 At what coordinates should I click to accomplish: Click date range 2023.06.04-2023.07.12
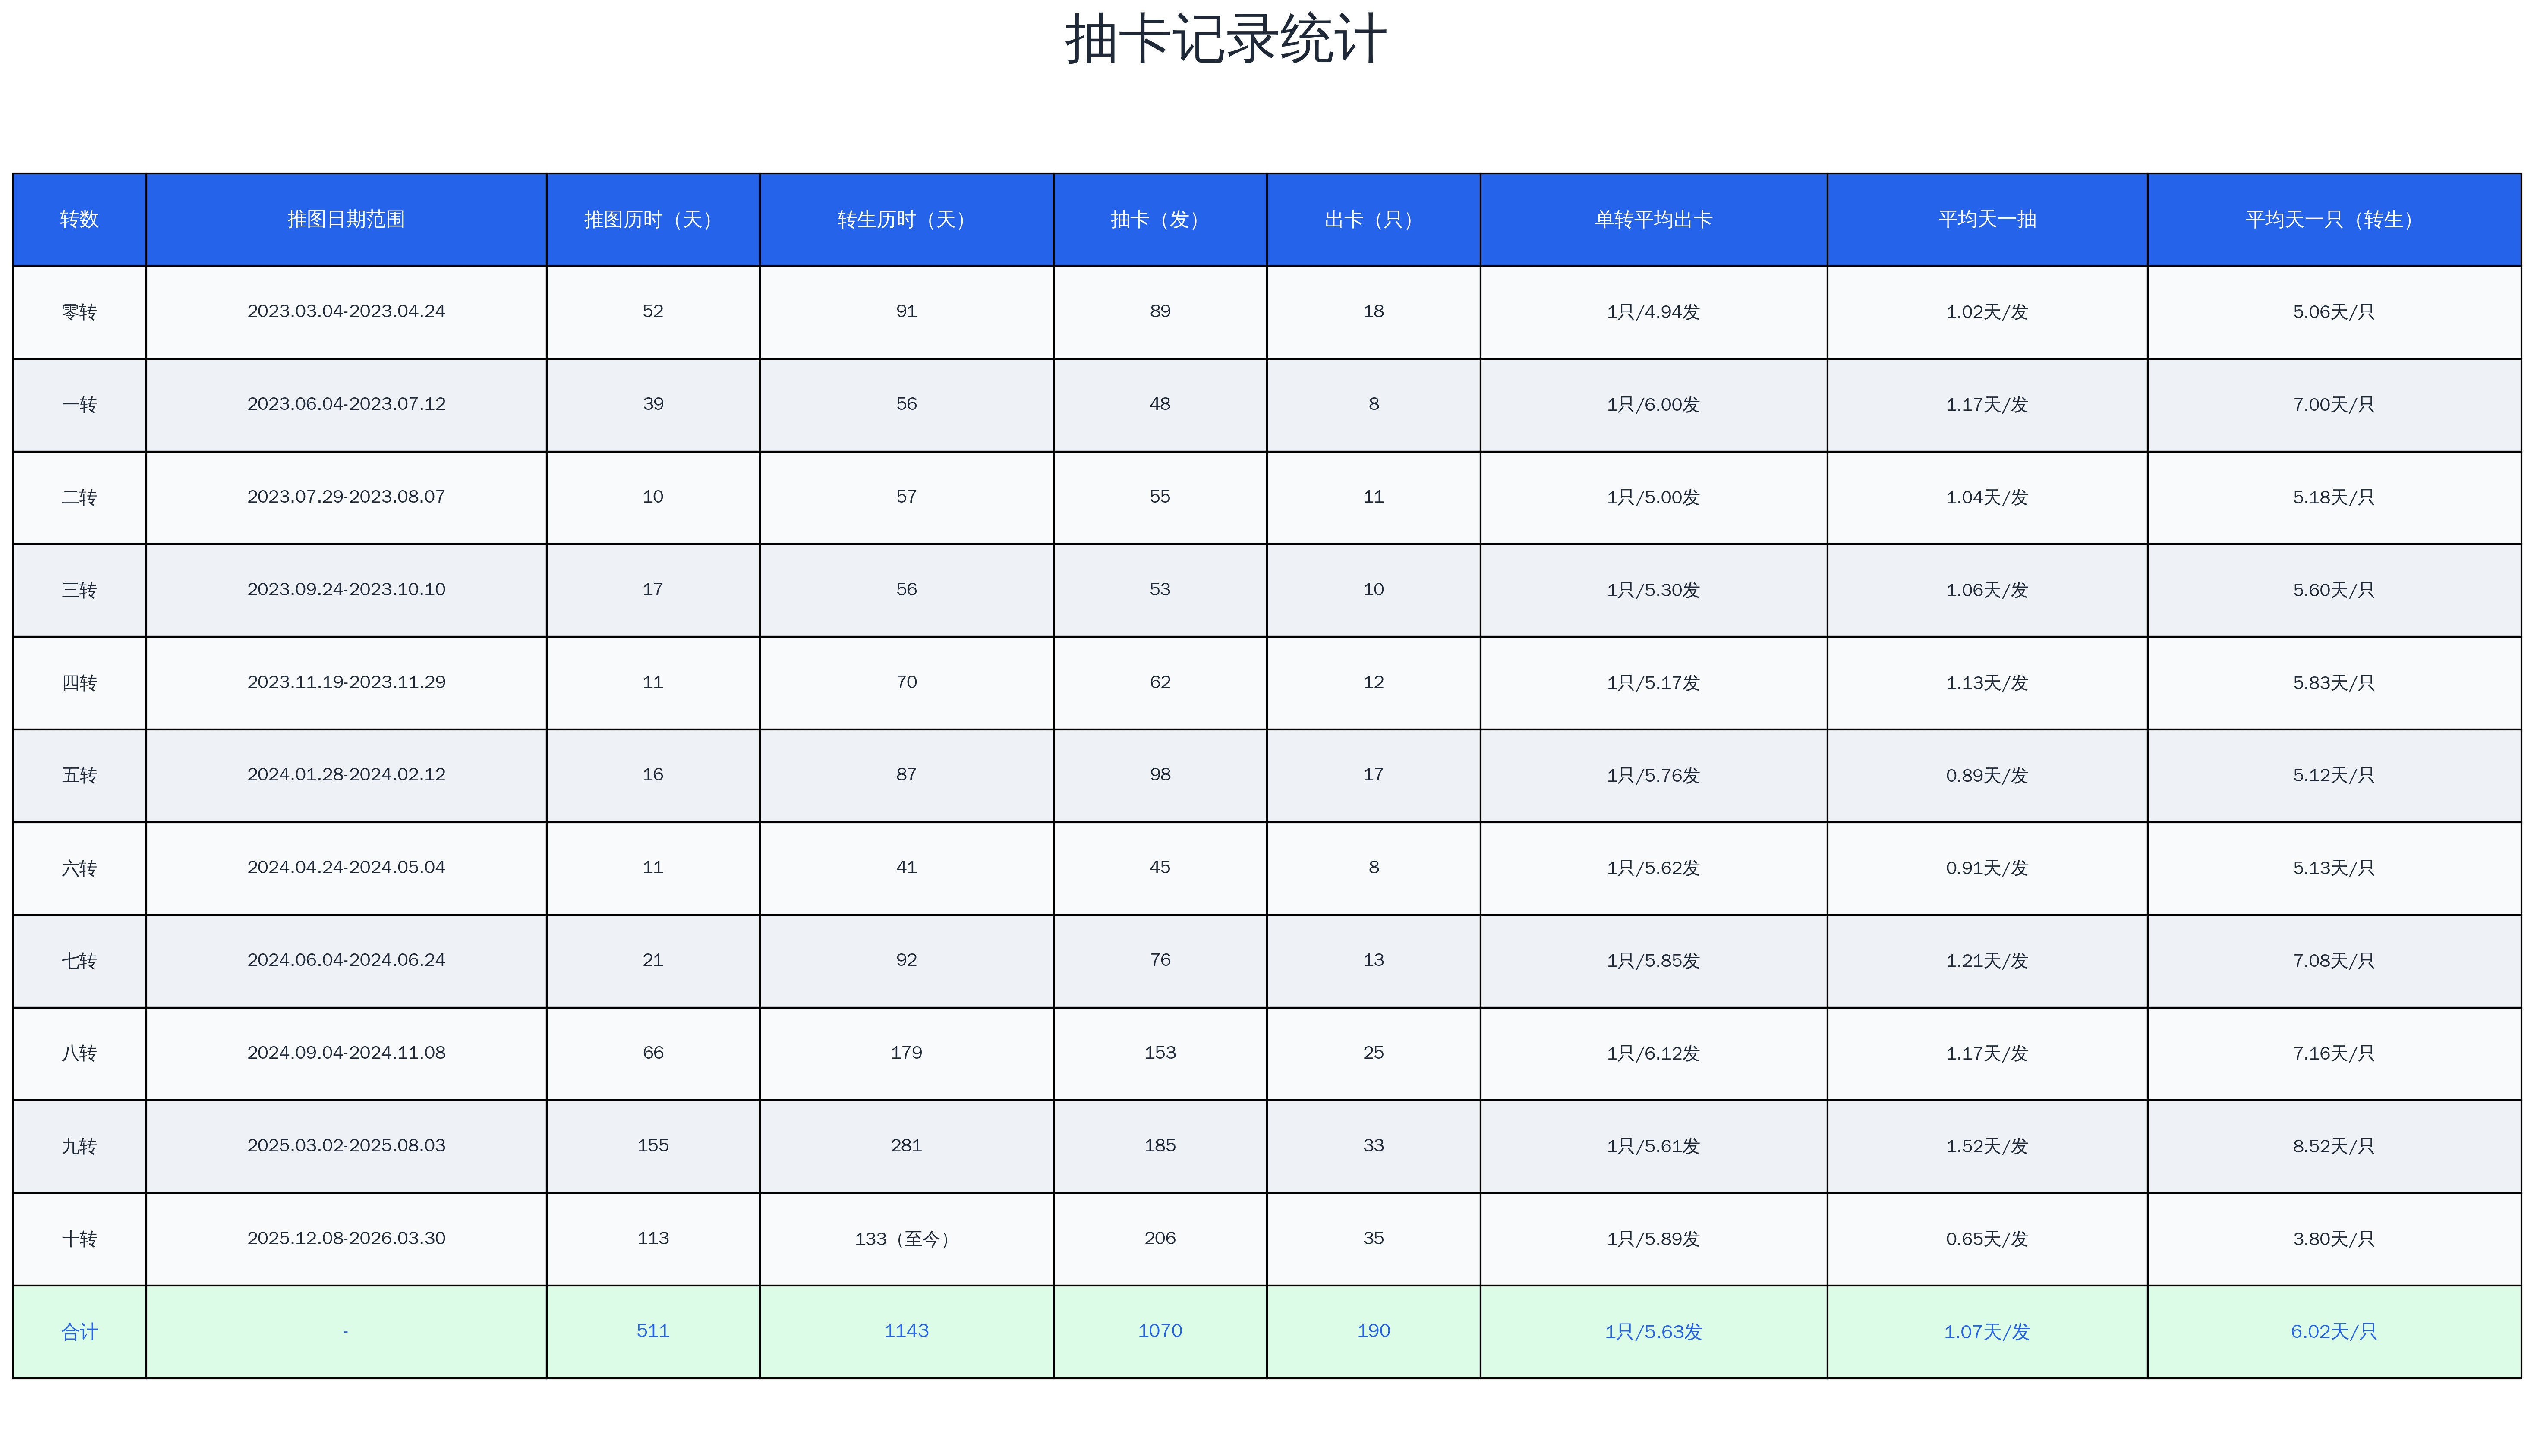coord(346,405)
